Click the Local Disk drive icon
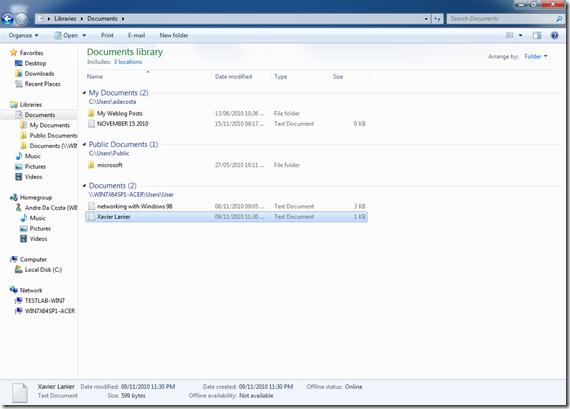The image size is (570, 409). point(19,270)
